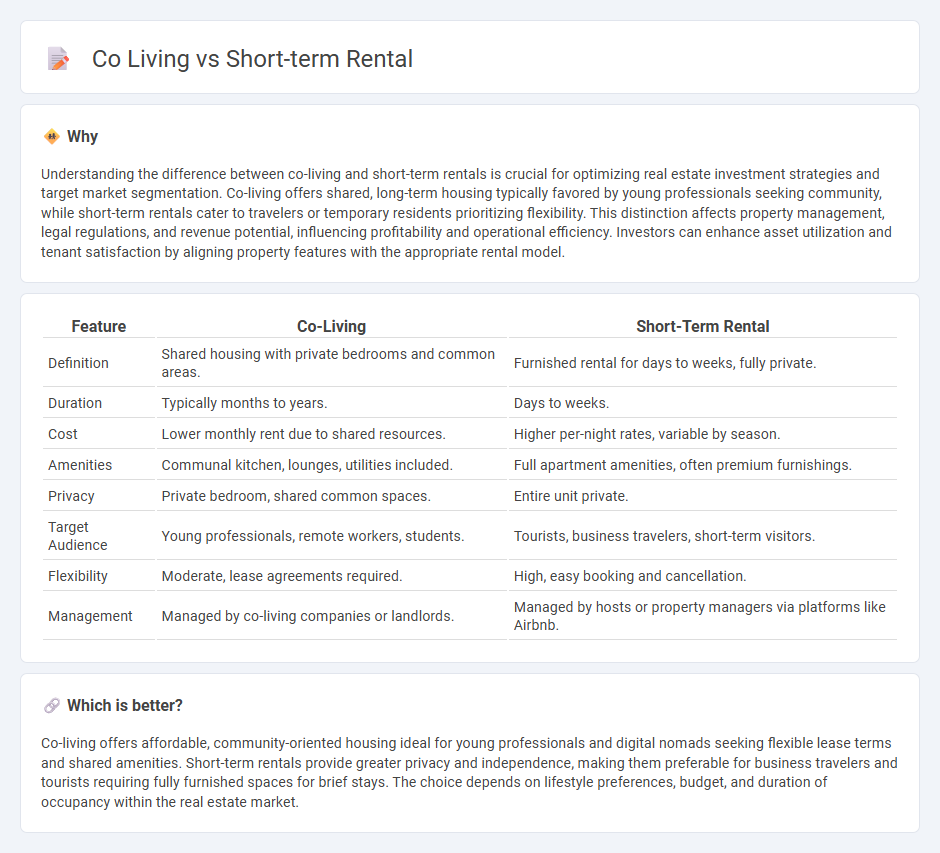Click cell 'High, easy booking and cancellation.'
The image size is (940, 853).
(703, 576)
